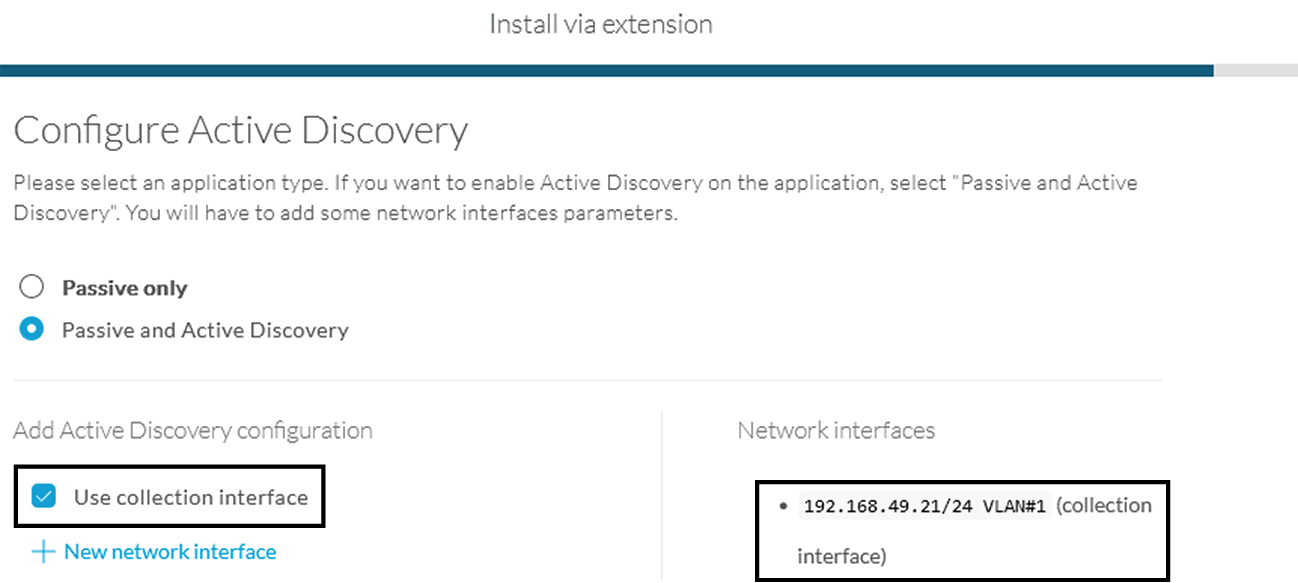
Task: Expand the Network interfaces section header
Action: (x=835, y=431)
